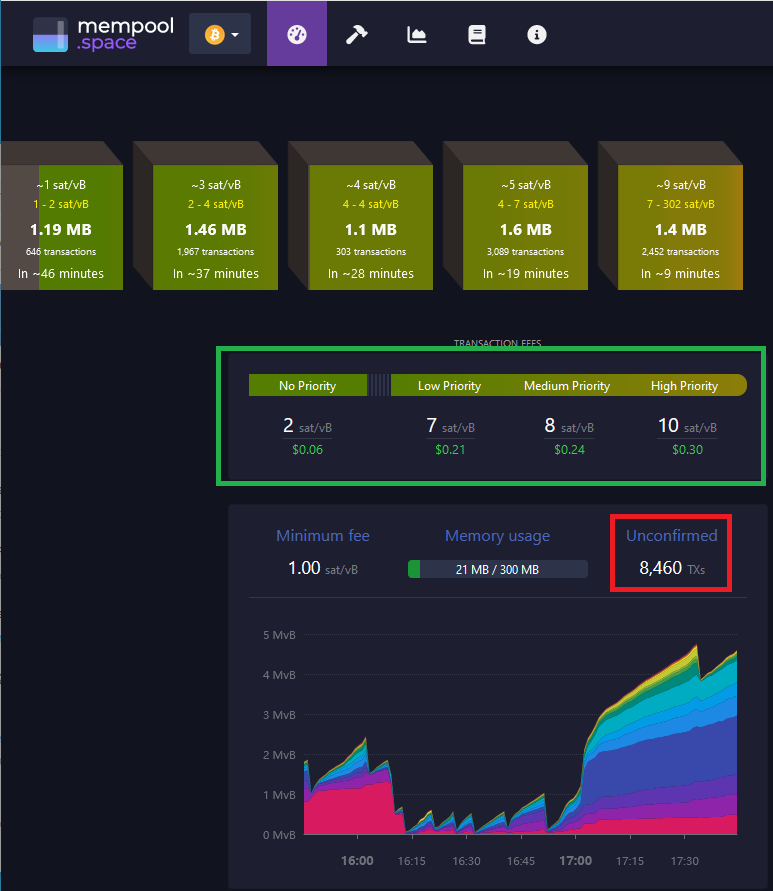Select the block arriving in ~9 minutes

(x=680, y=227)
